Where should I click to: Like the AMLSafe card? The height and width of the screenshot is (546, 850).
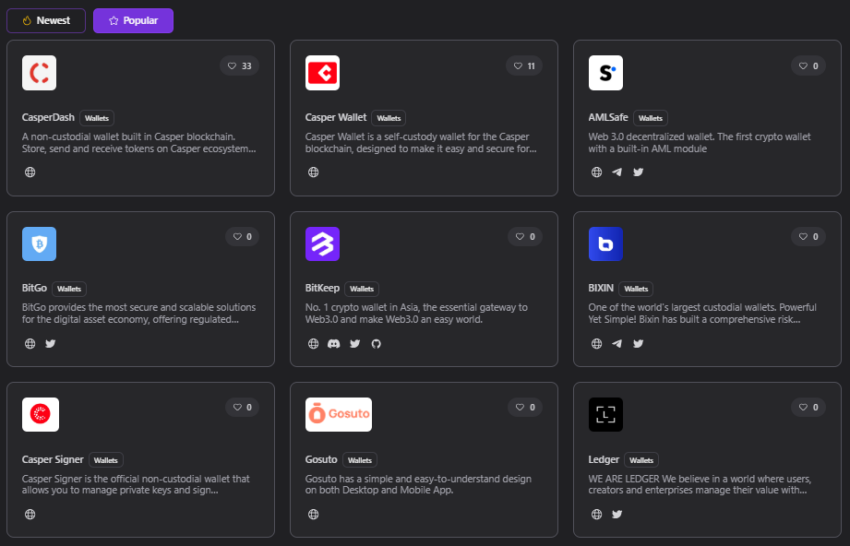pos(808,66)
